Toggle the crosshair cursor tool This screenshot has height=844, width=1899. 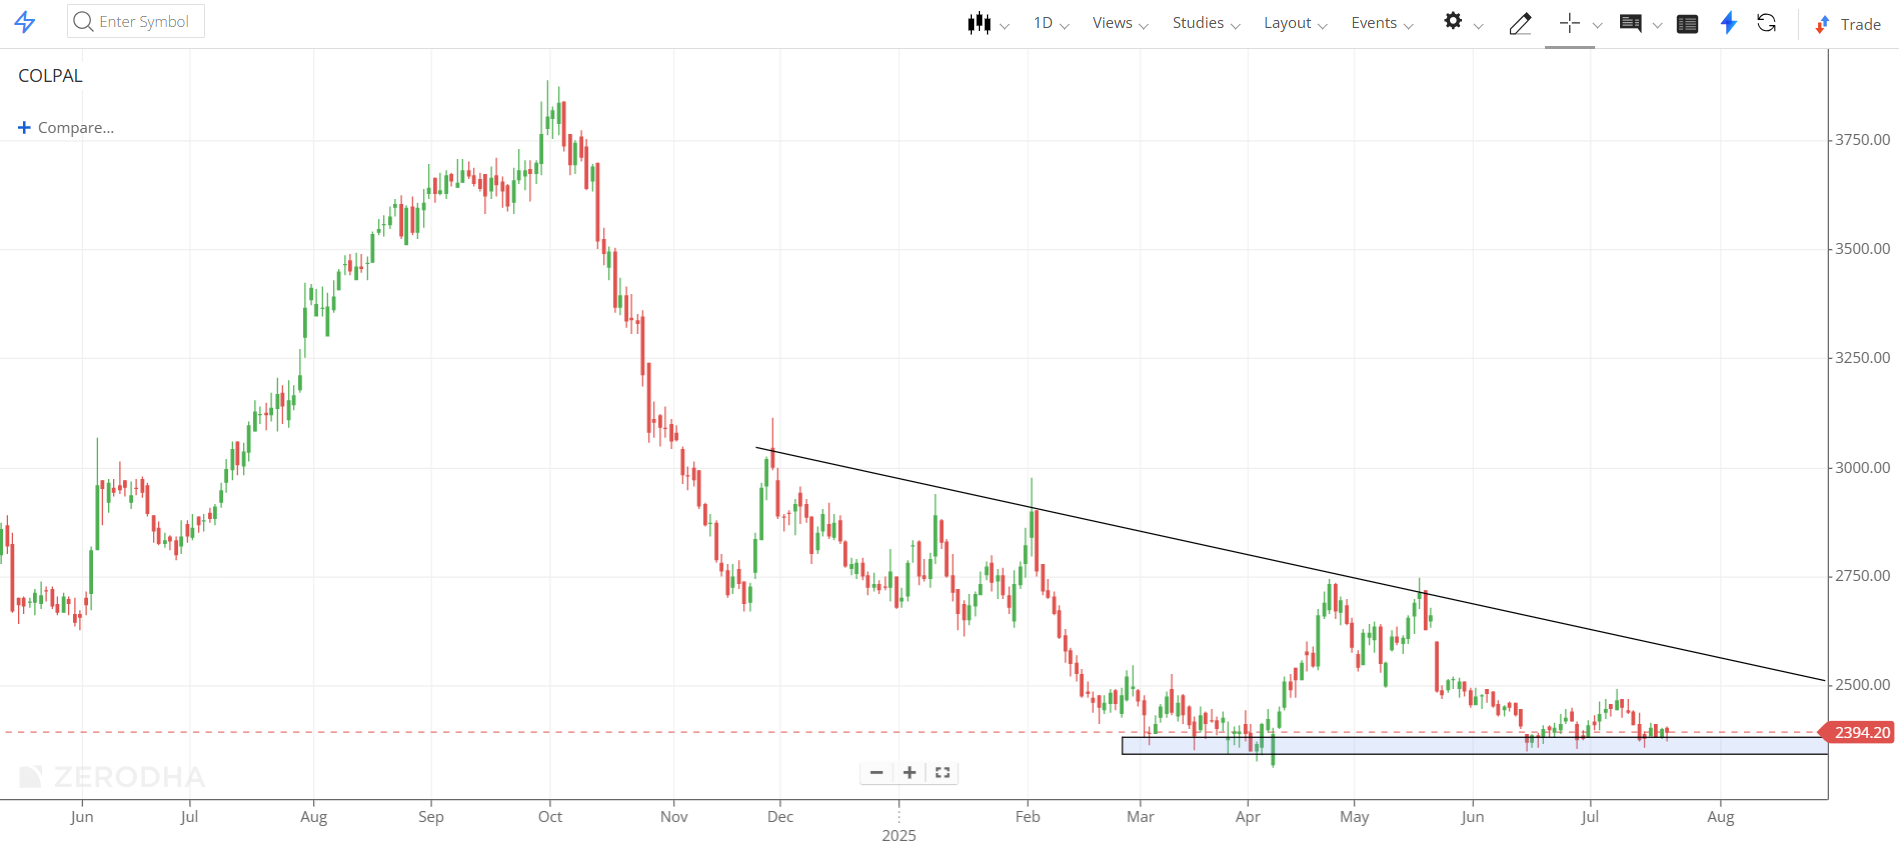(x=1570, y=23)
